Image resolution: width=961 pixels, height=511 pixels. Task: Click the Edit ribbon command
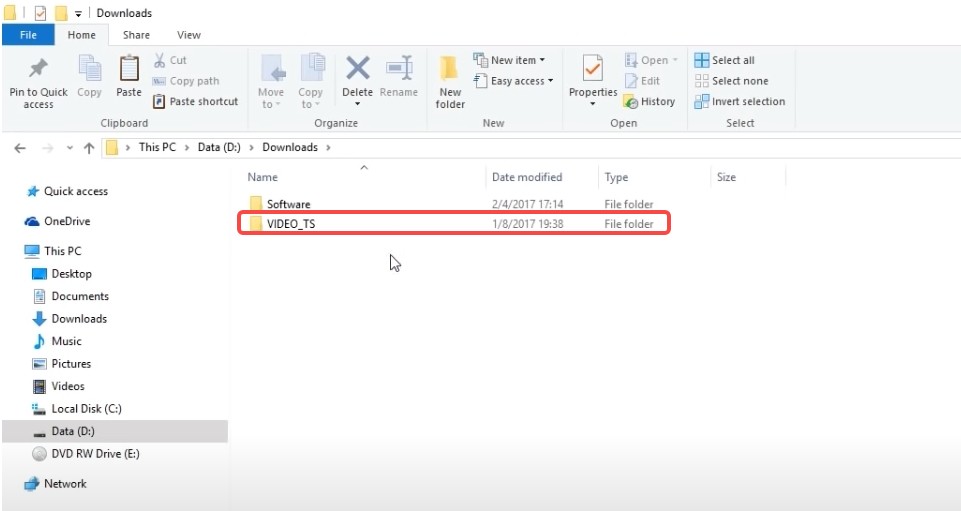click(x=642, y=81)
